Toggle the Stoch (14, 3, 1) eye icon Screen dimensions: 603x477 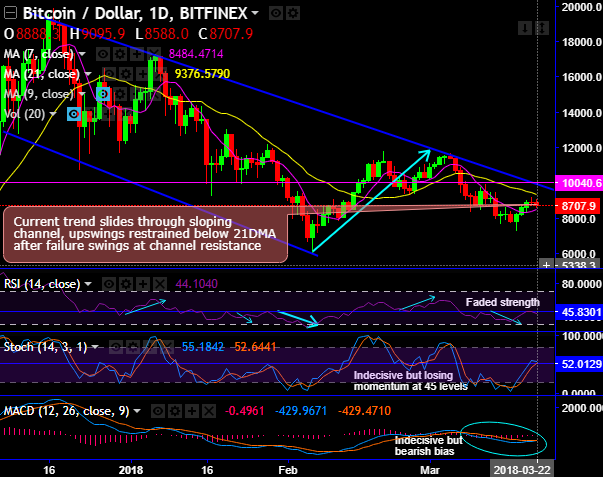click(x=115, y=347)
